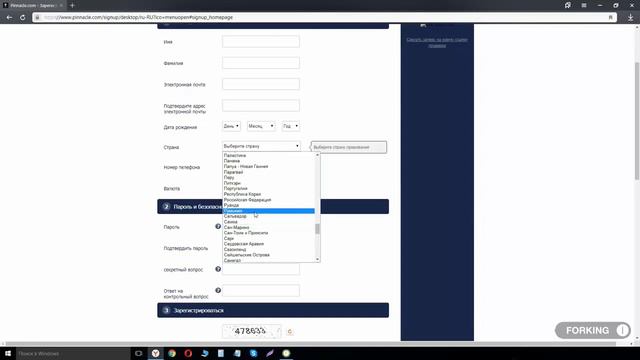This screenshot has width=640, height=360.
Task: Open Opera browser on the taskbar
Action: tap(188, 353)
